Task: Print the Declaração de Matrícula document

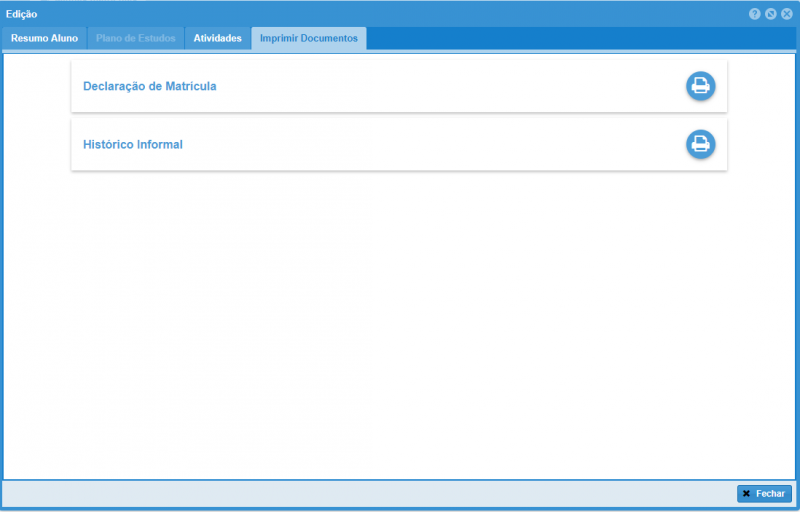Action: pos(701,86)
